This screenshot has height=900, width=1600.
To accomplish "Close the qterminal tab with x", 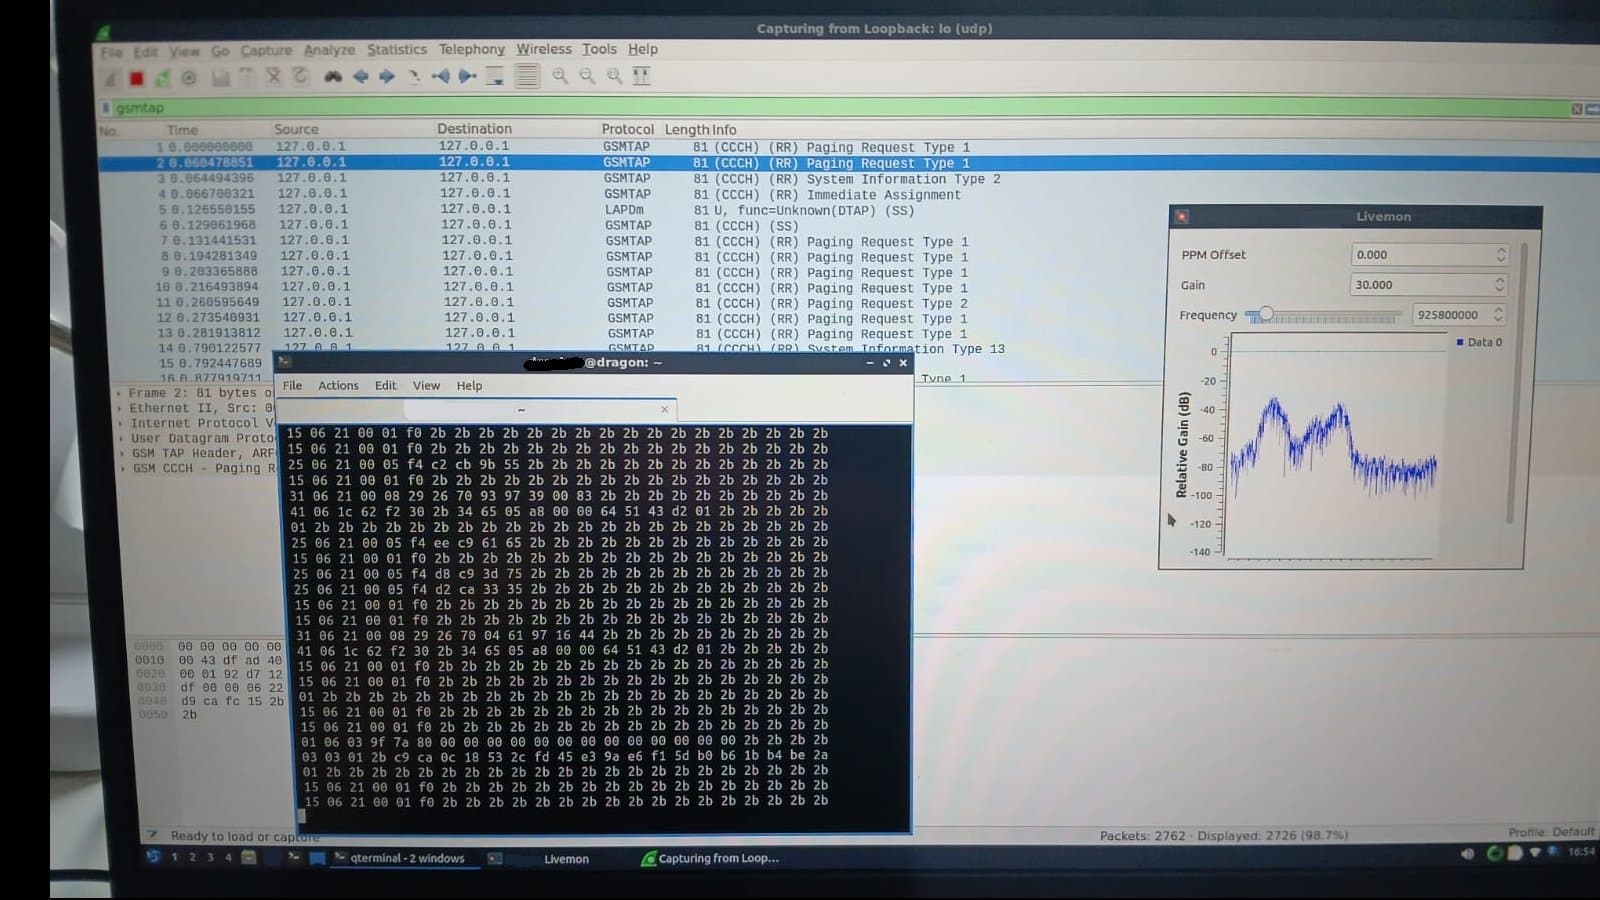I will [664, 409].
